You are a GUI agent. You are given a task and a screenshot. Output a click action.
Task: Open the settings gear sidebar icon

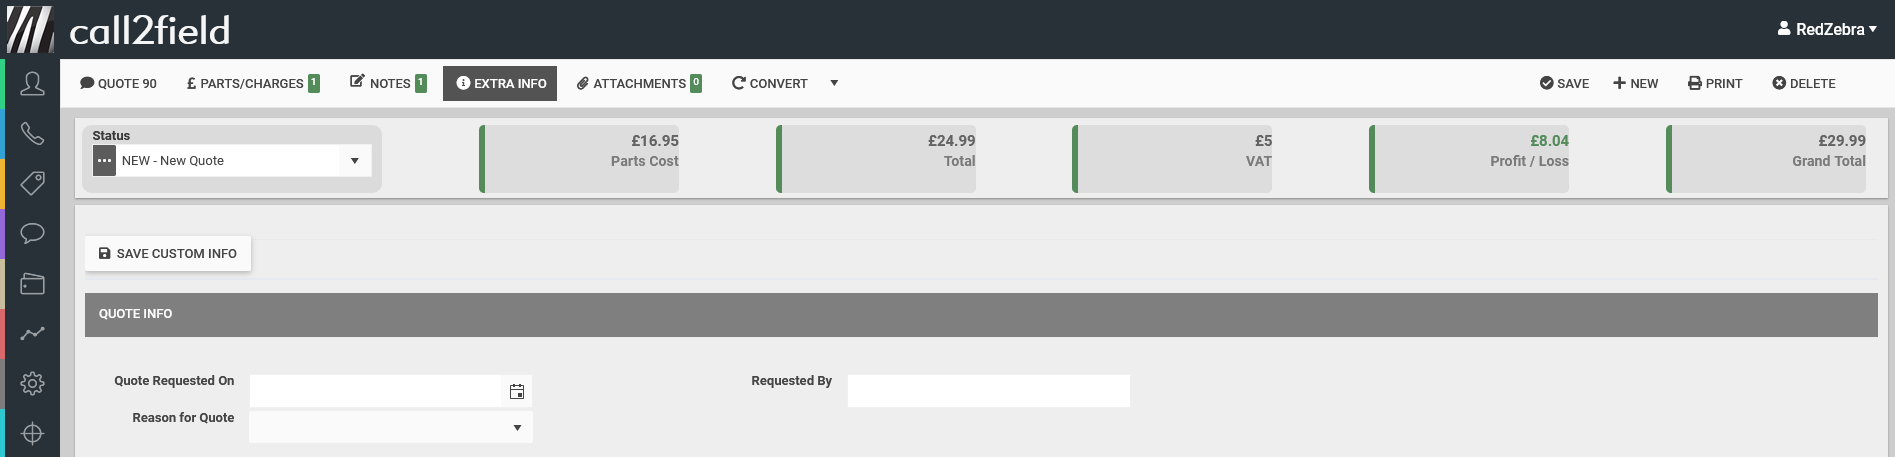point(32,384)
